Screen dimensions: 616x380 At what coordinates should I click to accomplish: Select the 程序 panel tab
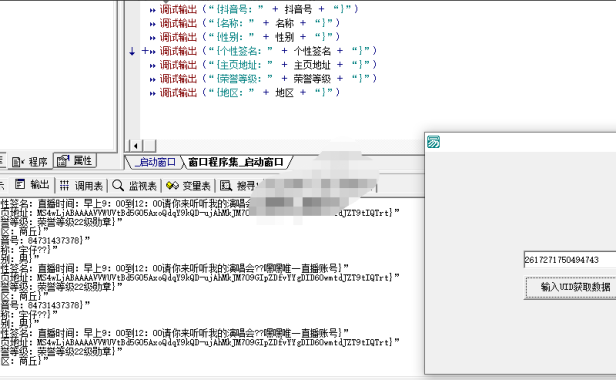pyautogui.click(x=29, y=162)
